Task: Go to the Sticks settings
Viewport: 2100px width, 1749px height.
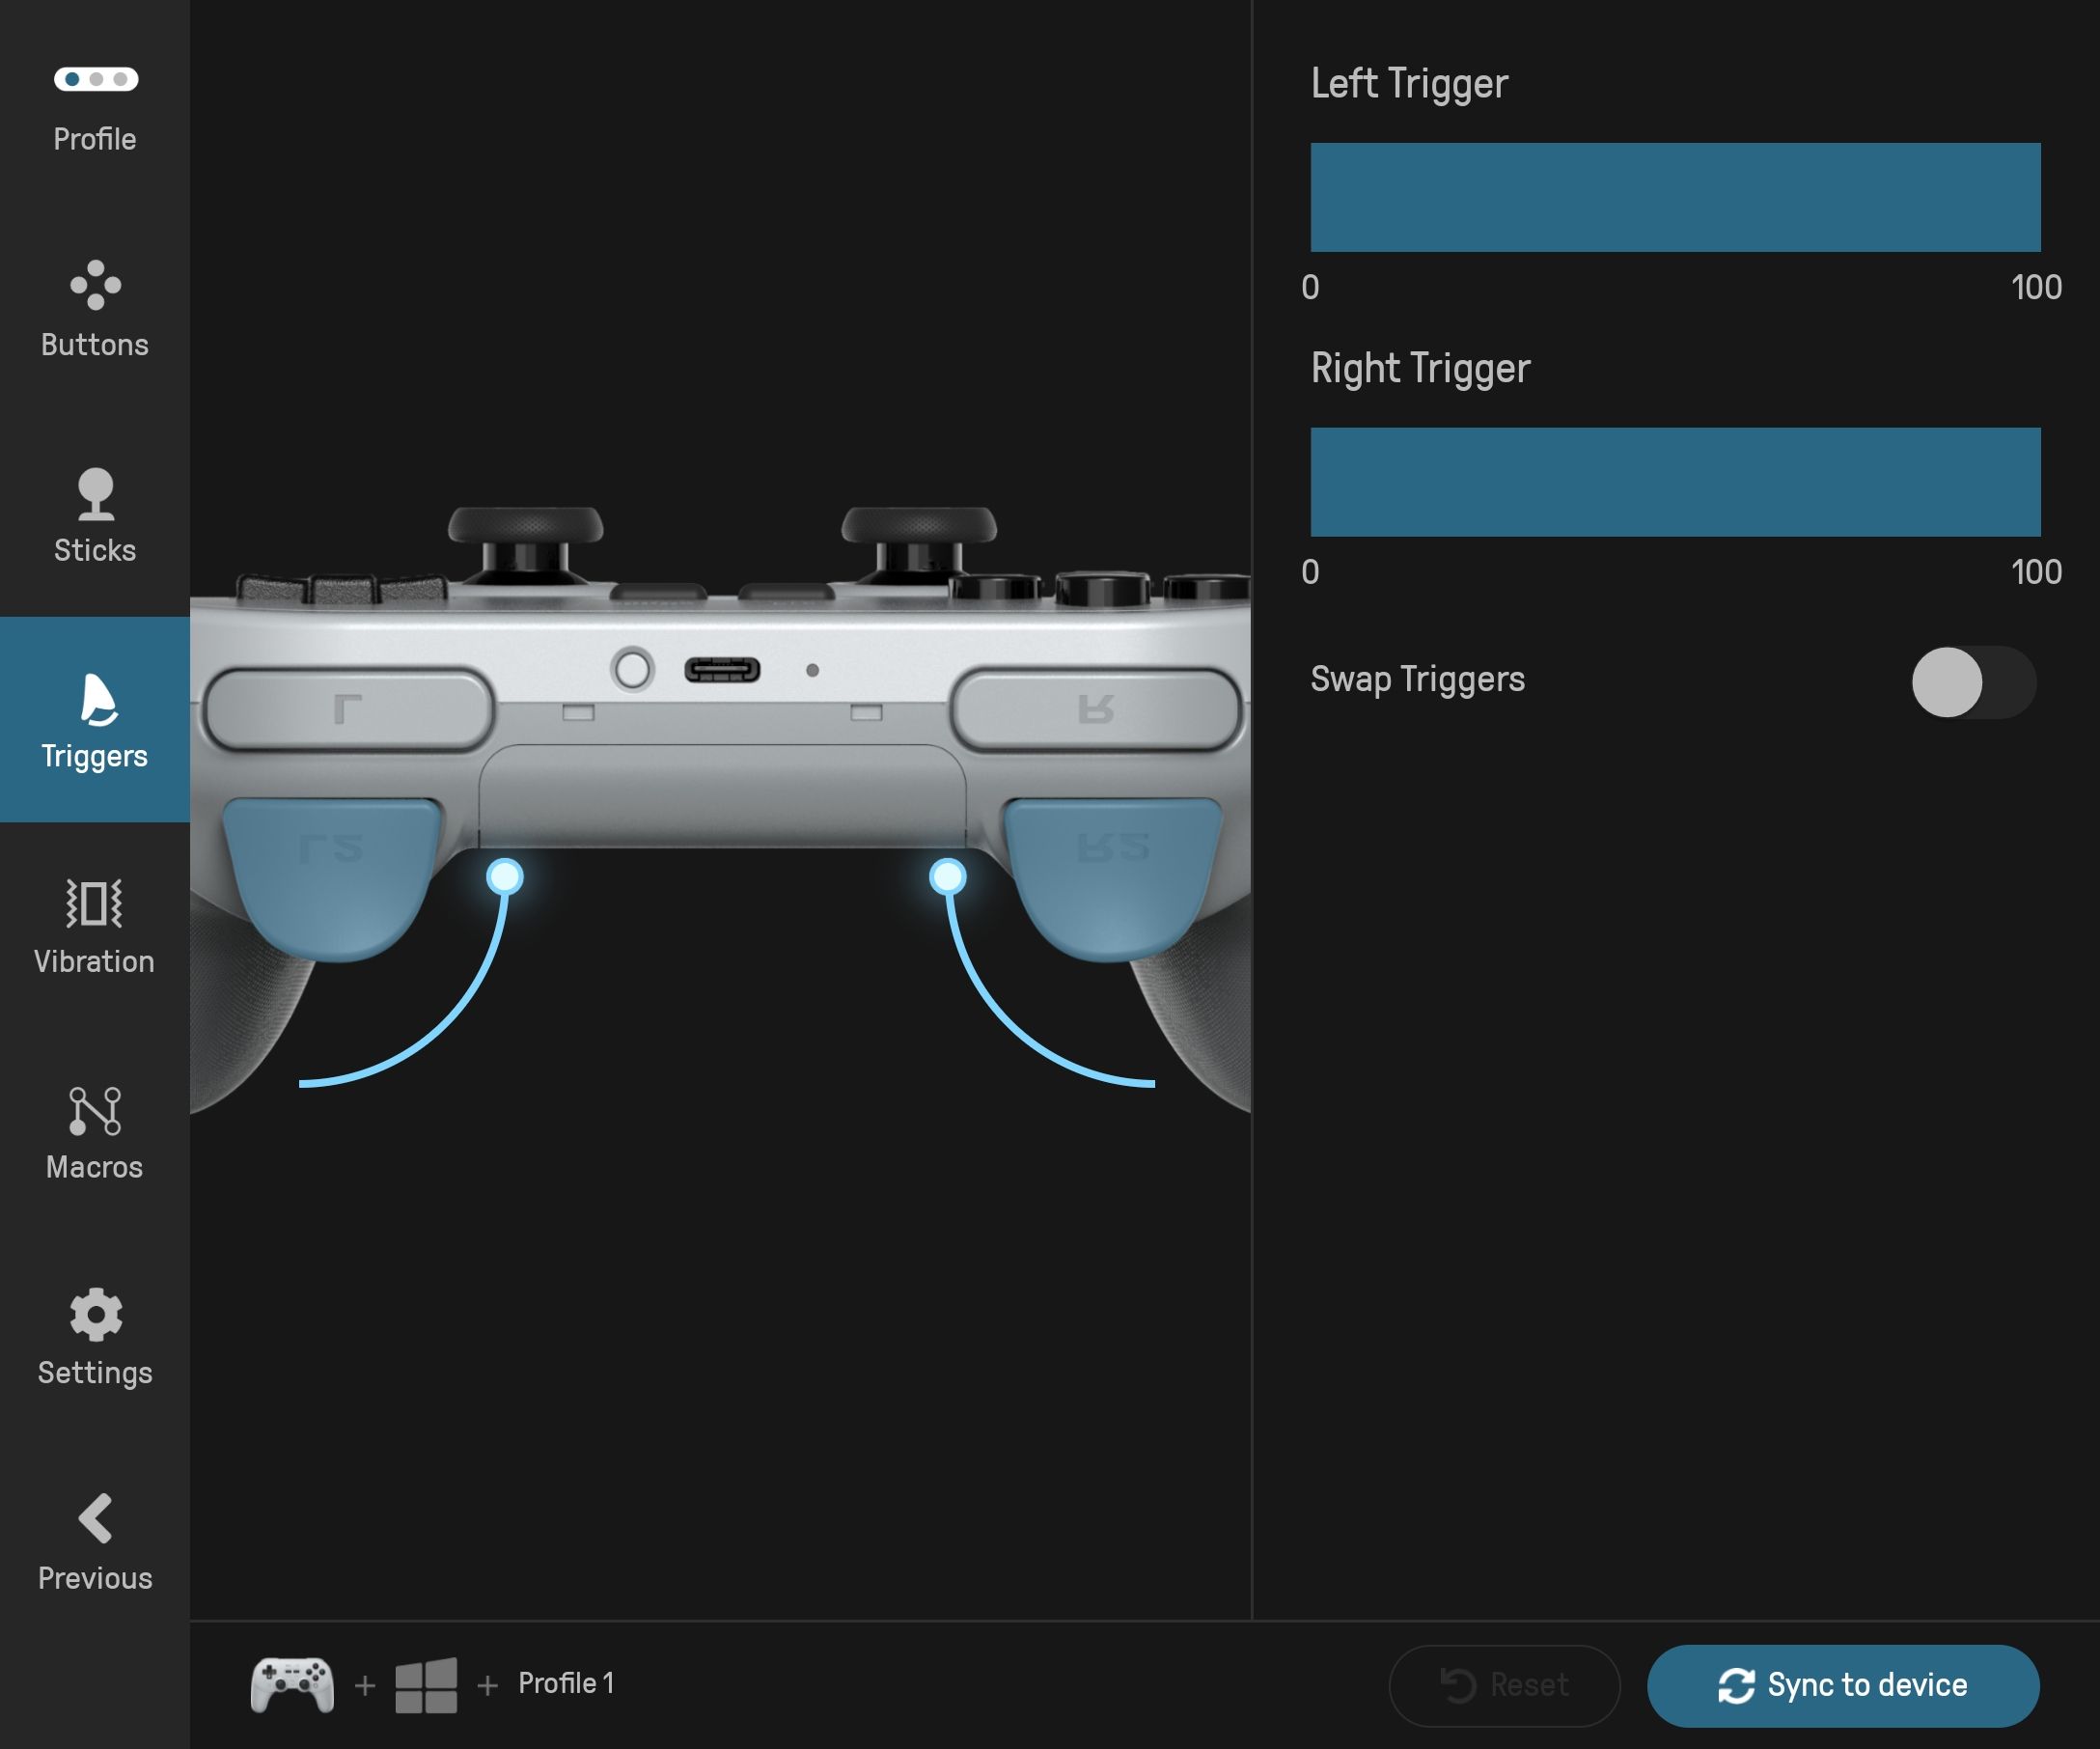Action: pyautogui.click(x=95, y=515)
